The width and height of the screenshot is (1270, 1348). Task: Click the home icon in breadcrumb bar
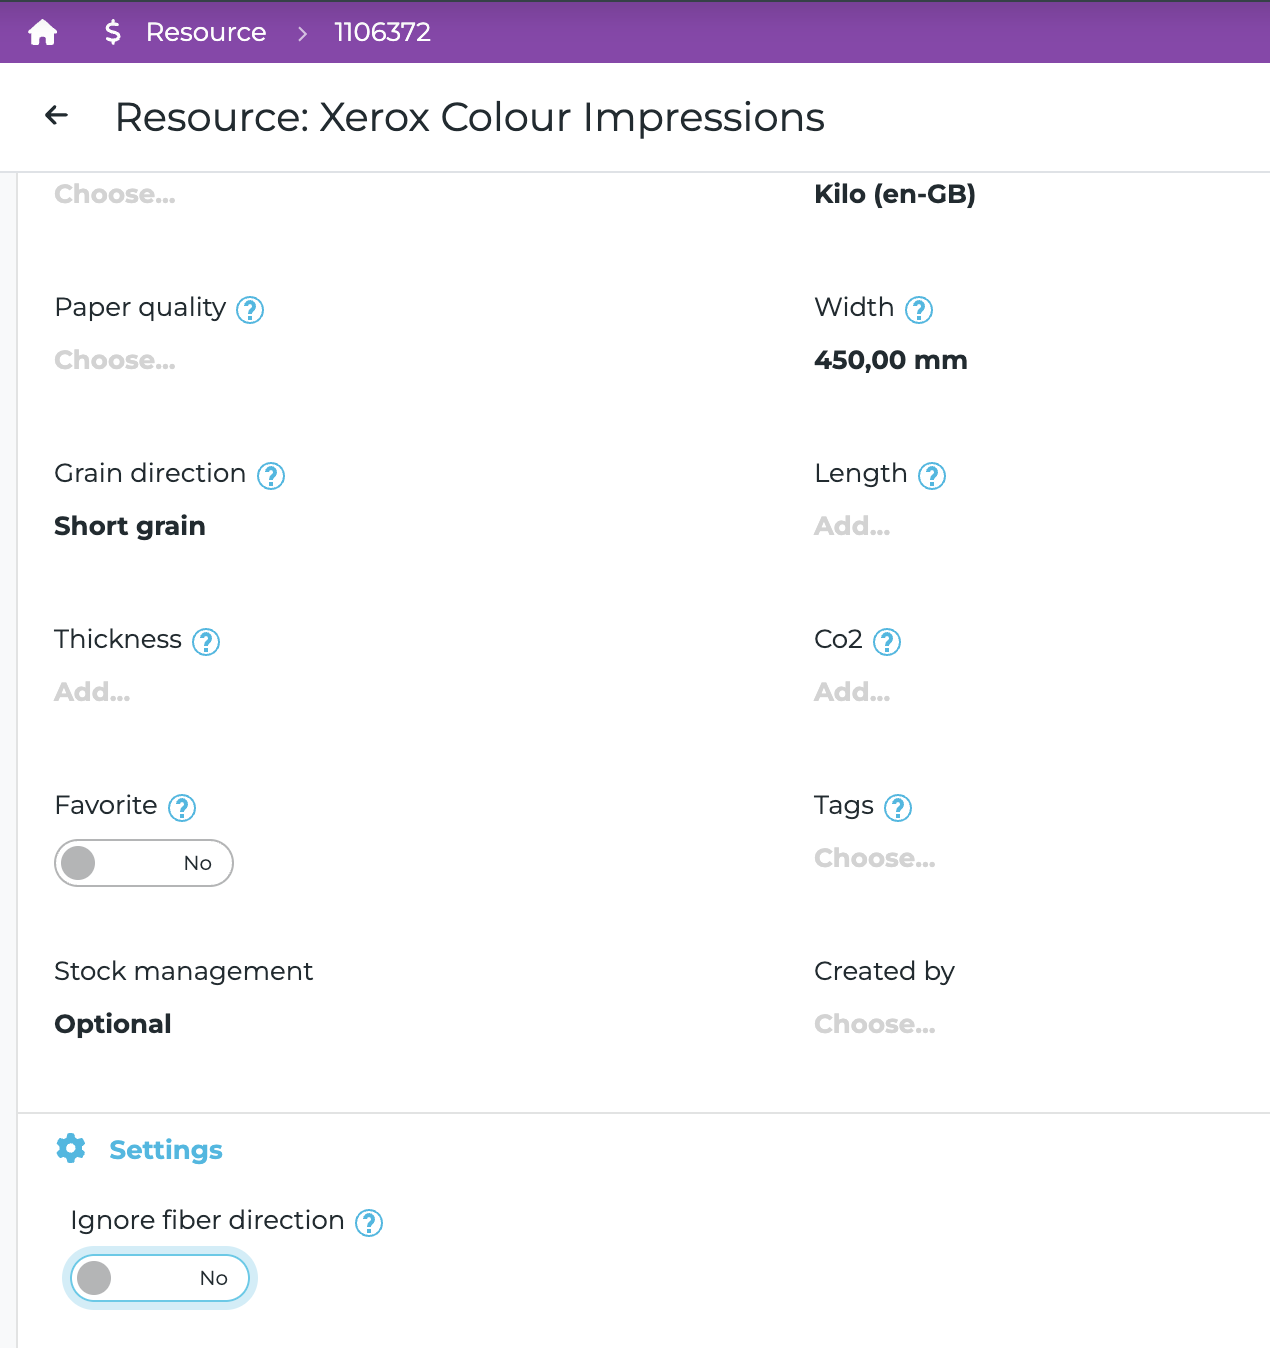43,33
